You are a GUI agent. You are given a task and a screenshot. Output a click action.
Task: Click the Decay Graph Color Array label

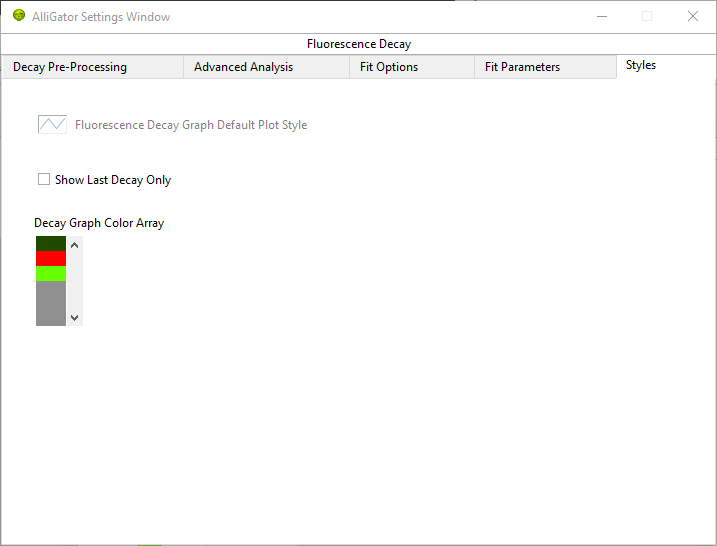(99, 223)
